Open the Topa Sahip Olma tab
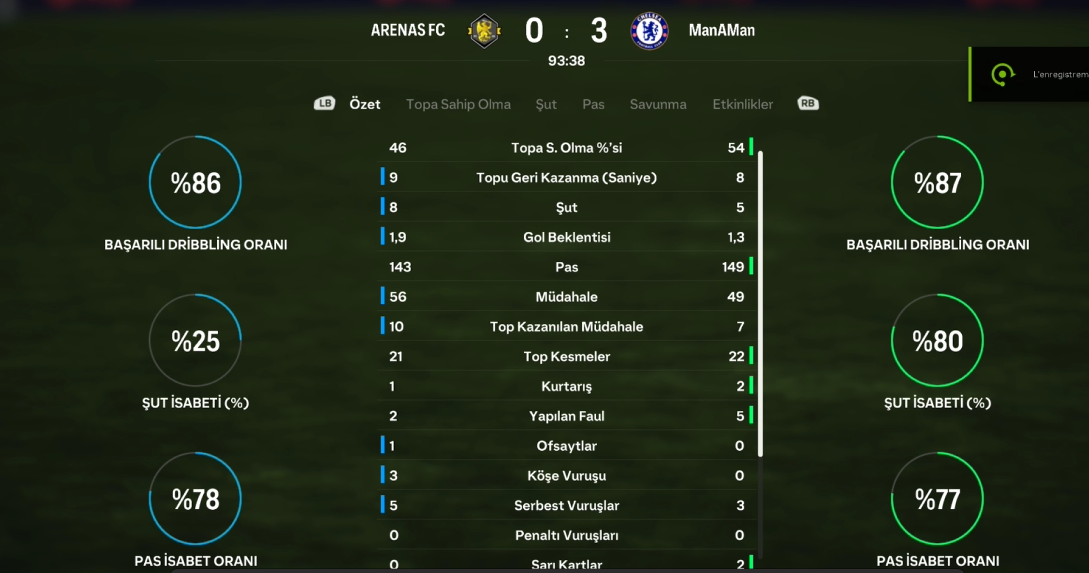1089x573 pixels. pos(458,104)
